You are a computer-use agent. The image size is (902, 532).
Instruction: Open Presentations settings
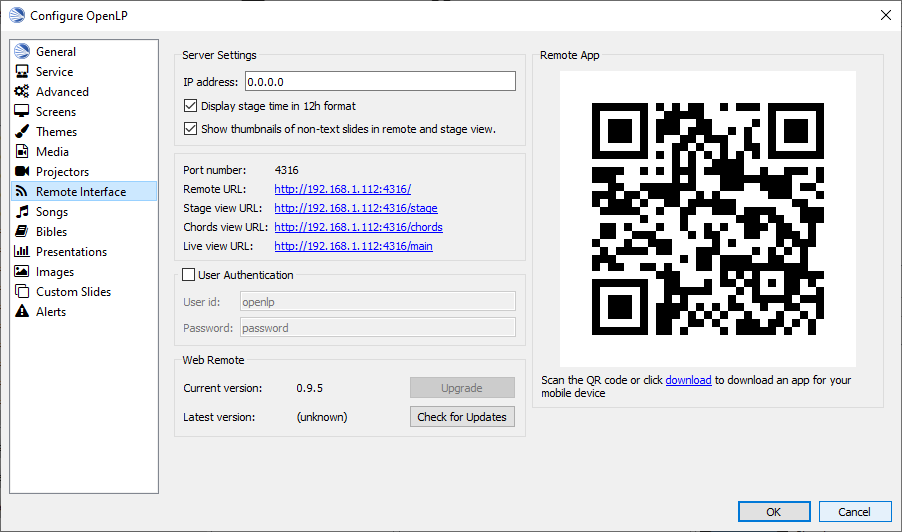tap(84, 251)
